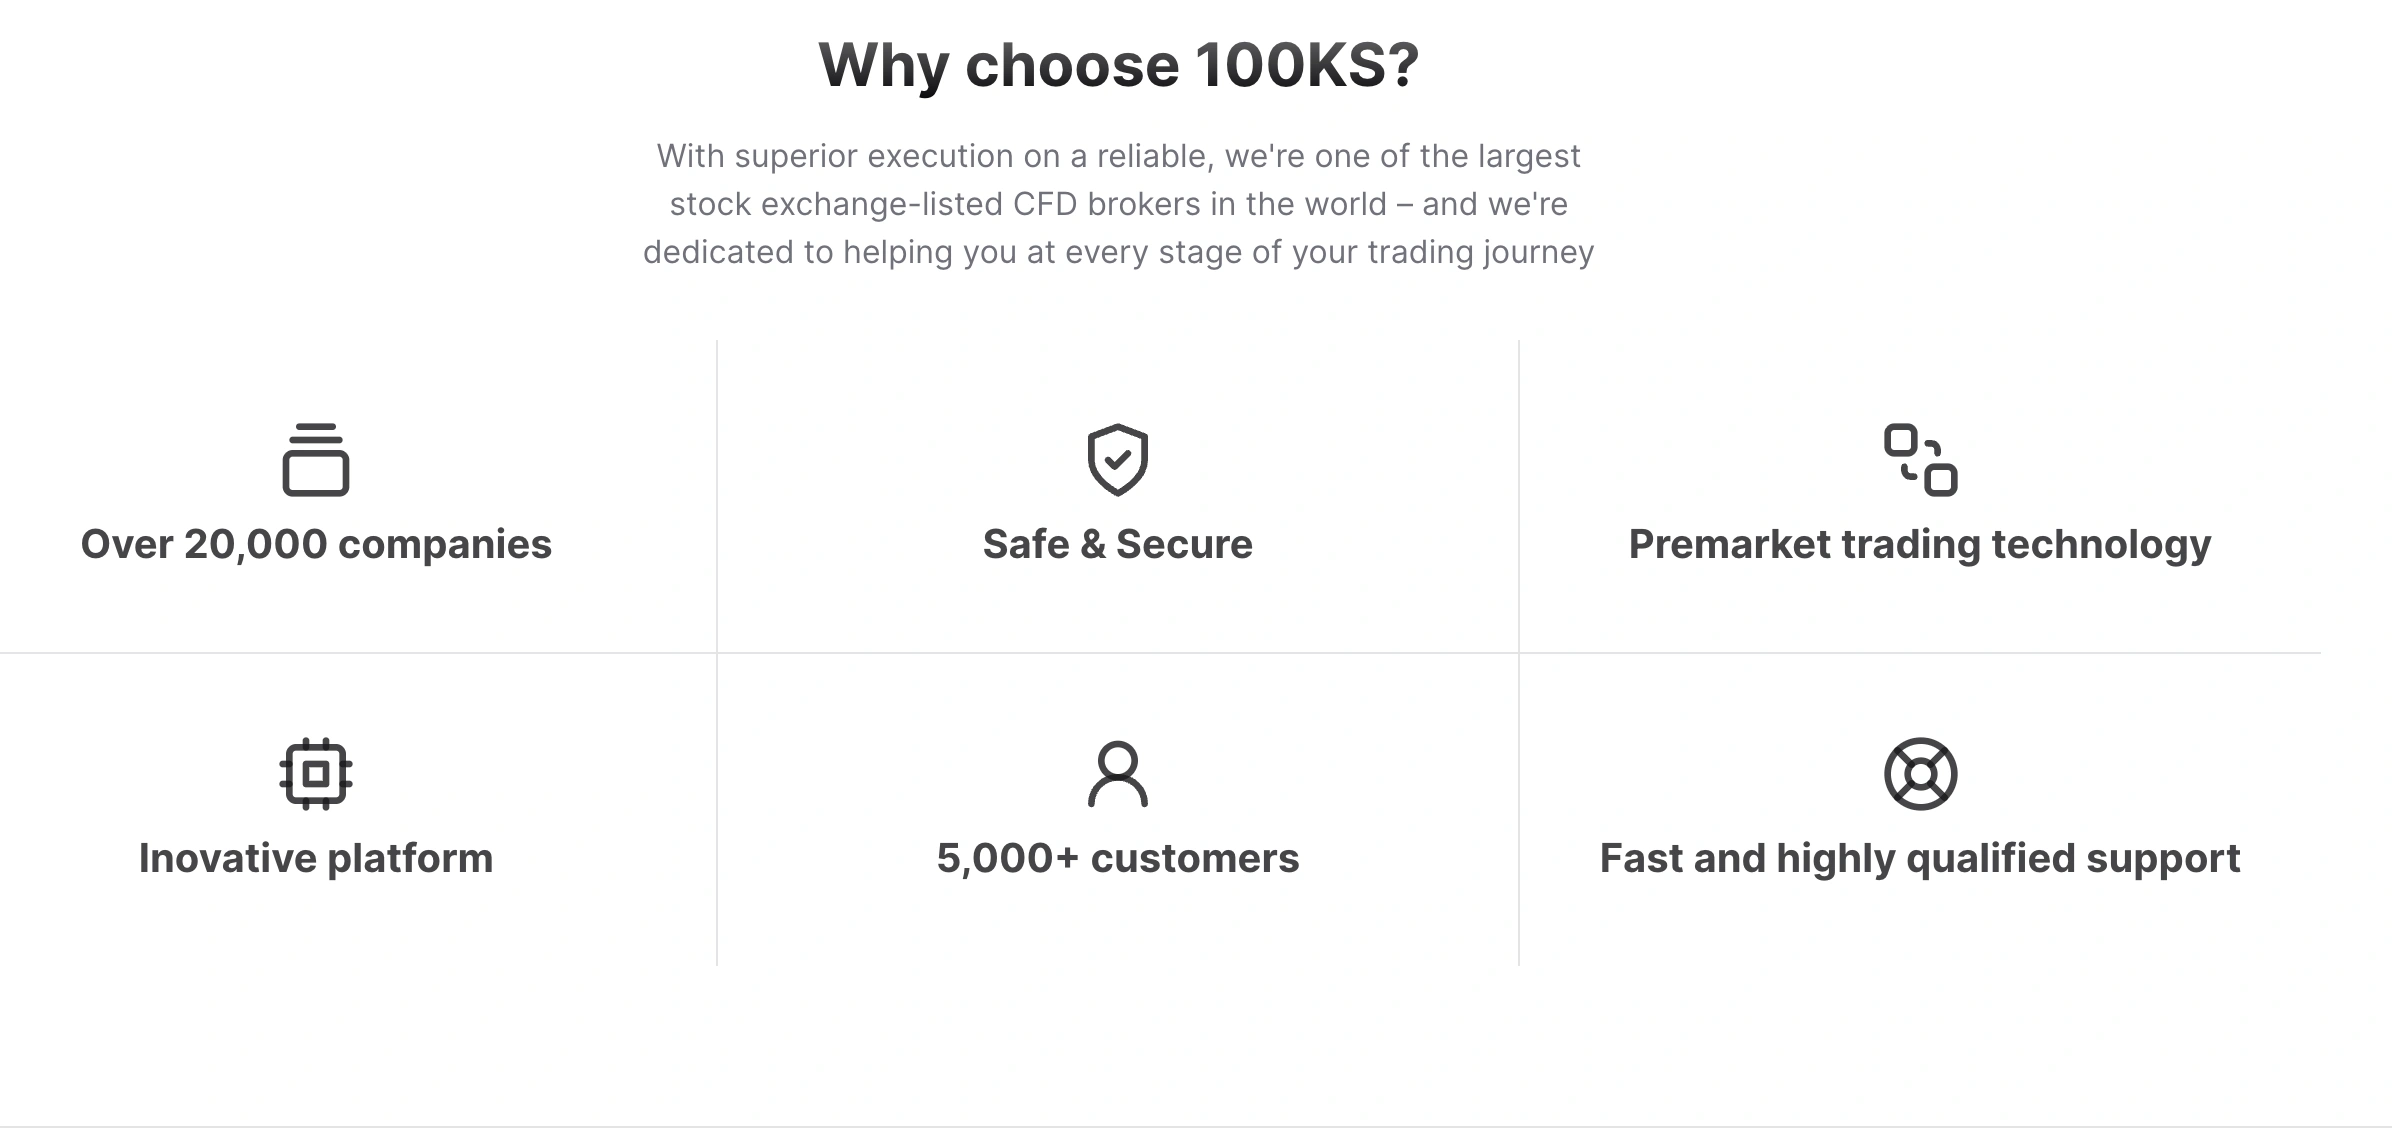Click the horizontal rule at page bottom
The width and height of the screenshot is (2392, 1128).
[1196, 1127]
